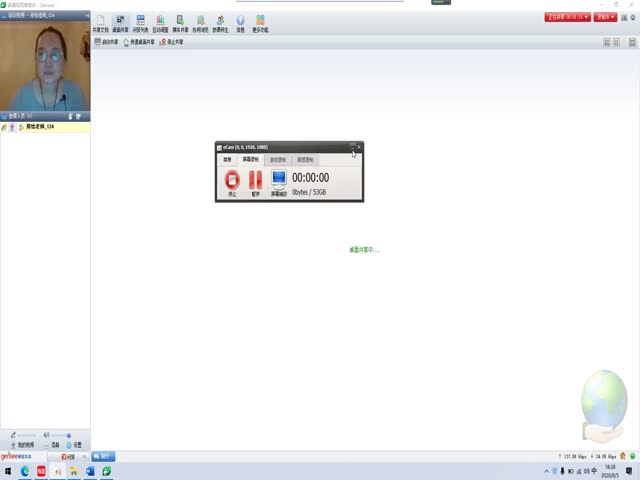Switch to the 游戏录制 tab in oCam

[x=277, y=159]
